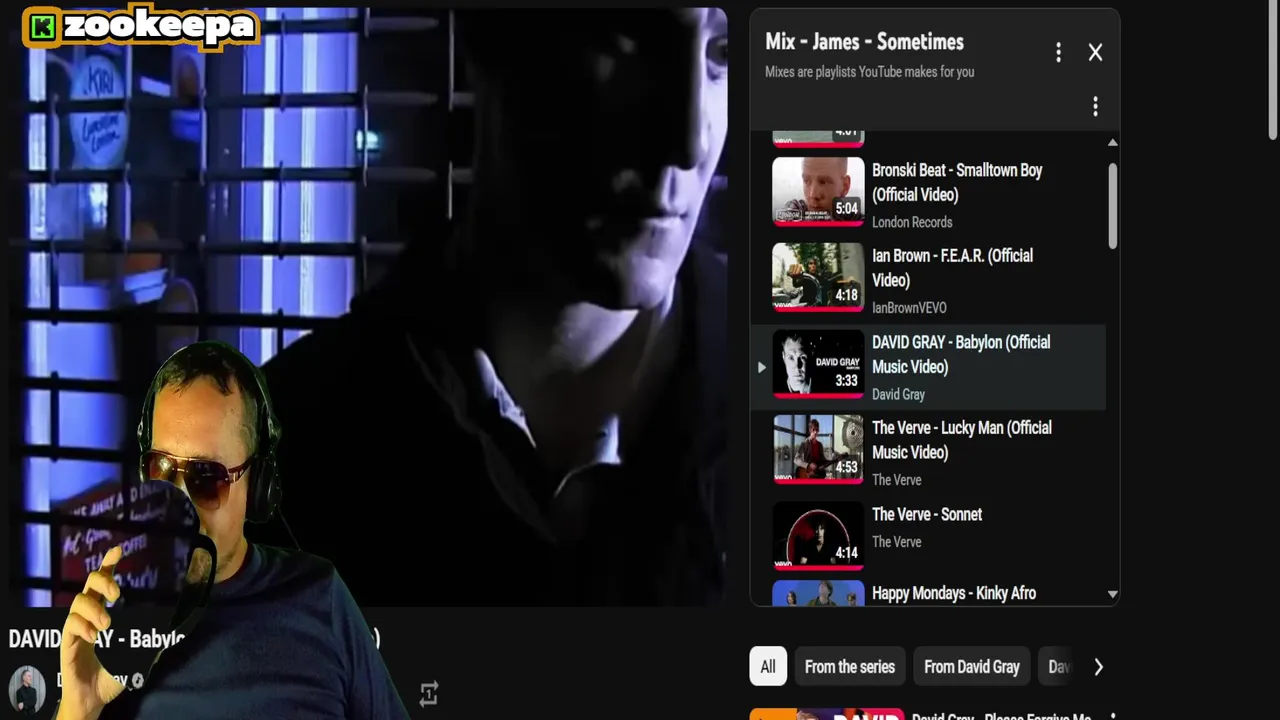Select 'The Verve - Lucky Man' title

[962, 440]
